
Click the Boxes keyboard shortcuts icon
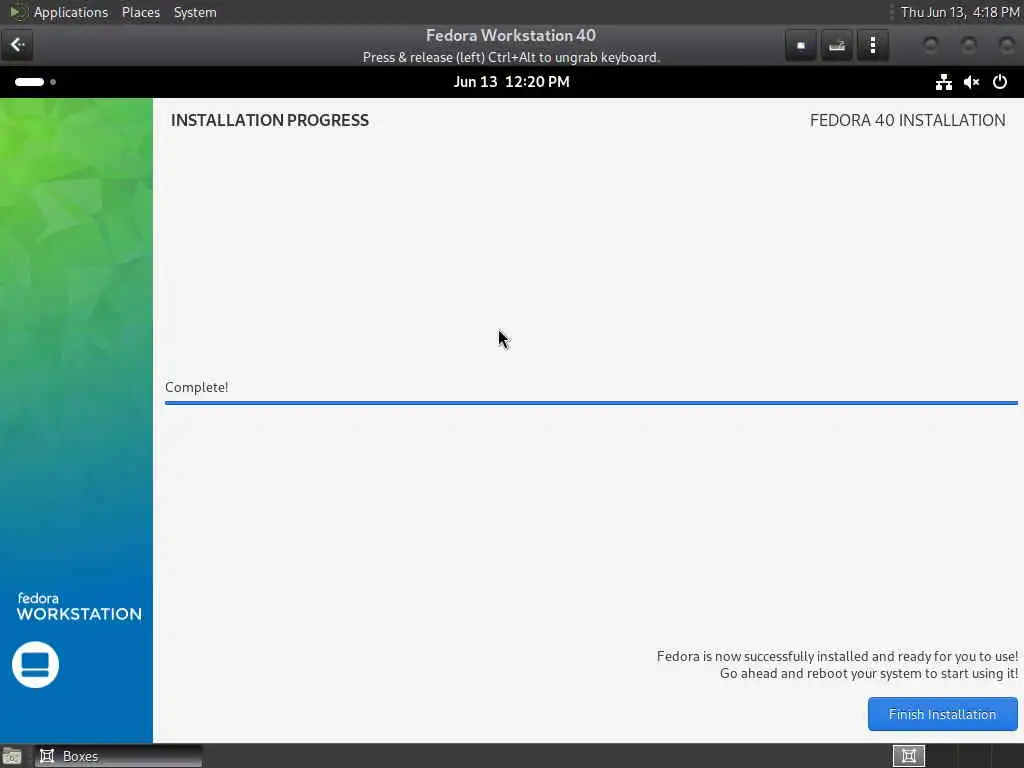click(x=837, y=45)
